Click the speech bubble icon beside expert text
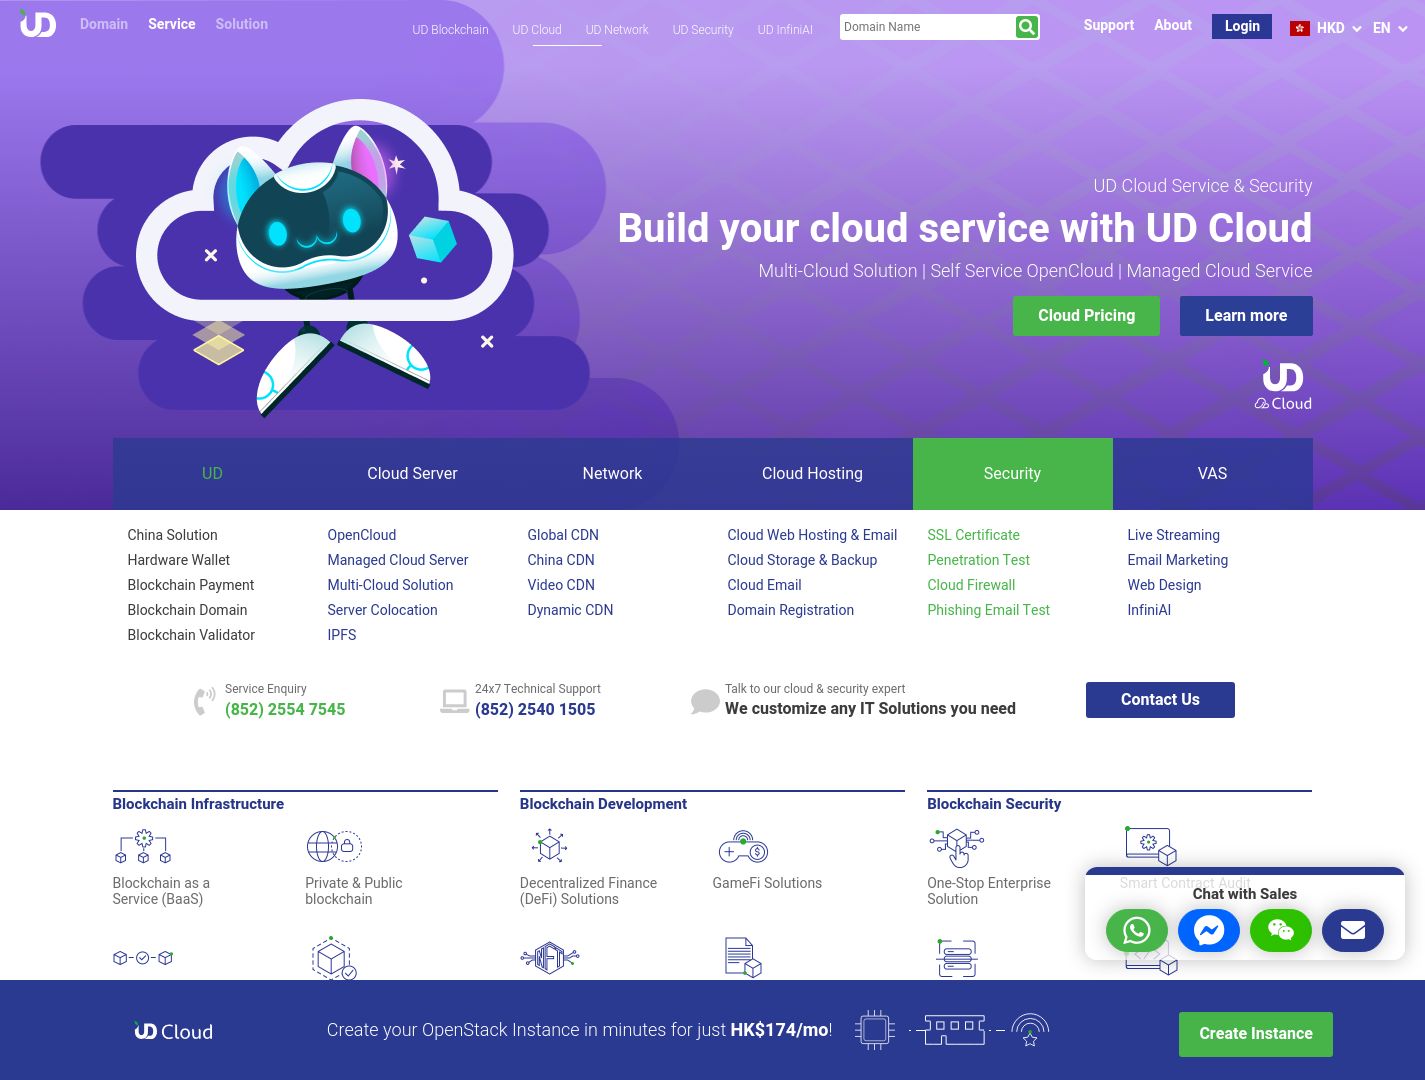 click(705, 702)
